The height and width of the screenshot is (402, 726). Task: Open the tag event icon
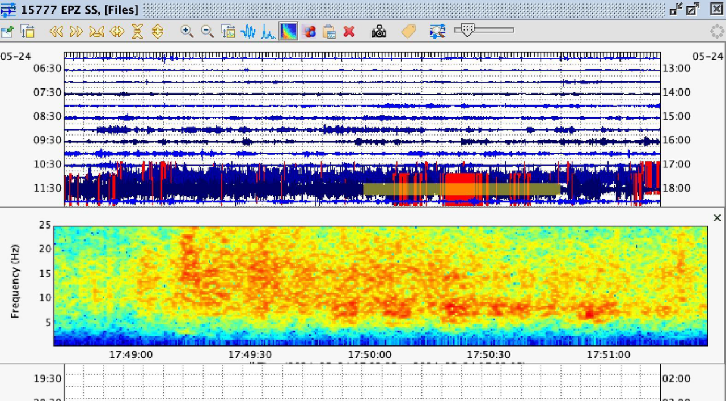click(x=408, y=31)
